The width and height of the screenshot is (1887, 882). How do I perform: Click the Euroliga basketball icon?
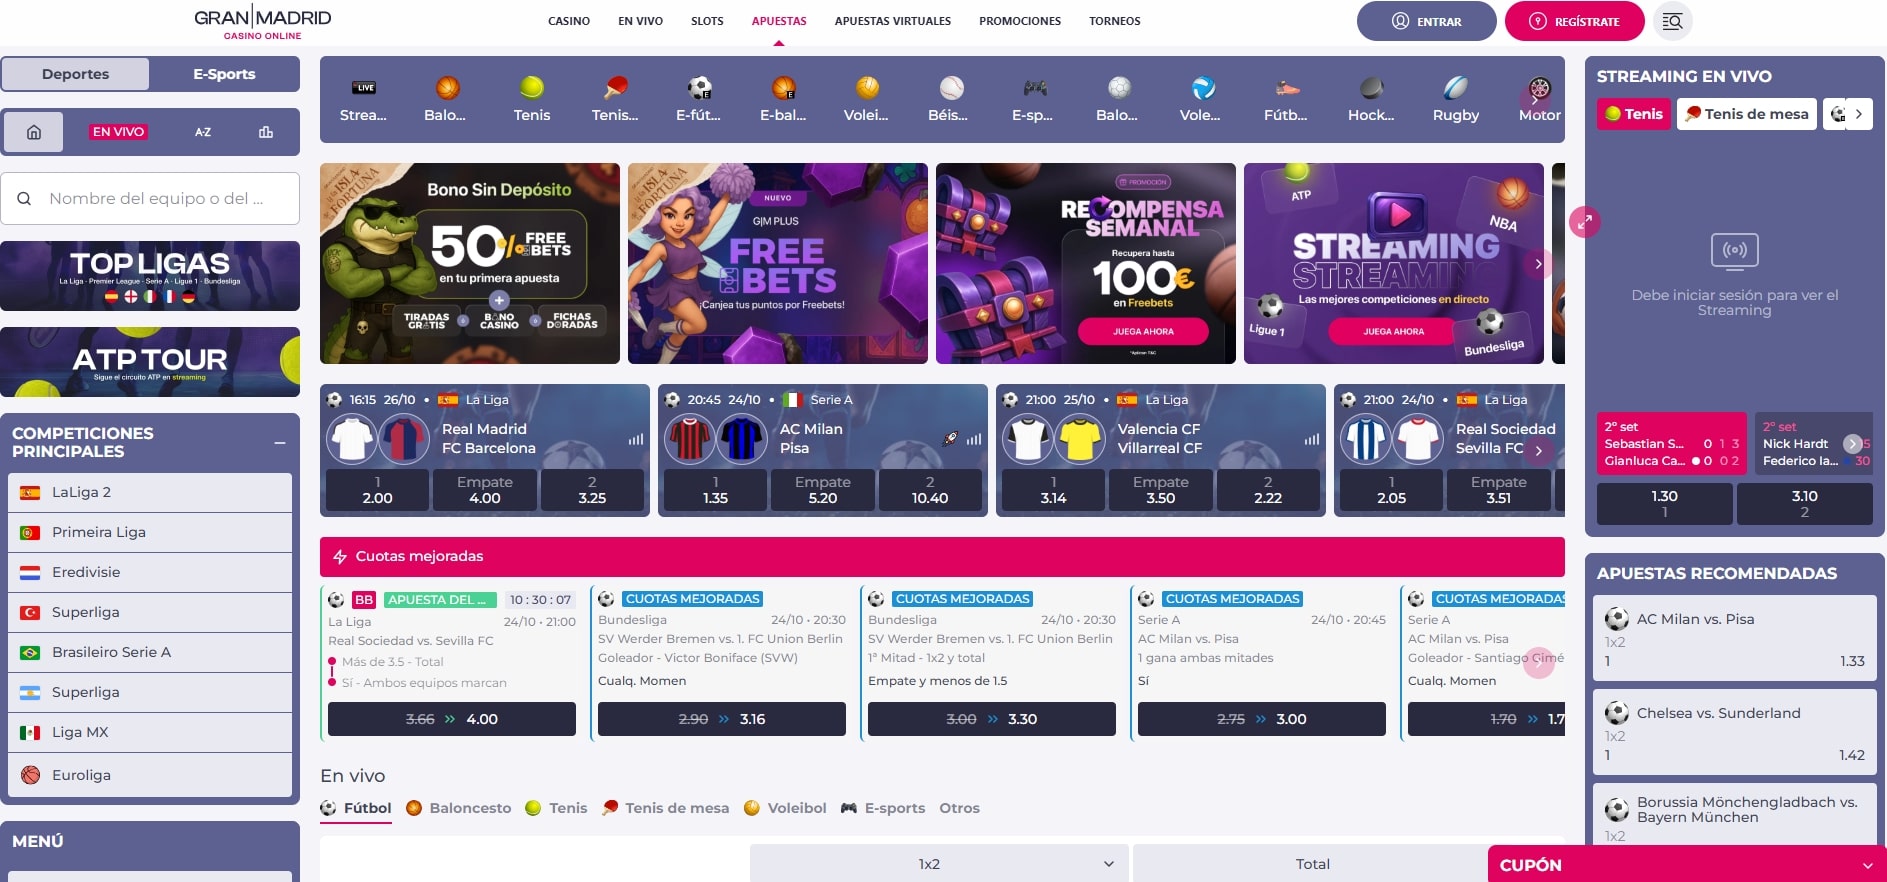click(x=30, y=775)
